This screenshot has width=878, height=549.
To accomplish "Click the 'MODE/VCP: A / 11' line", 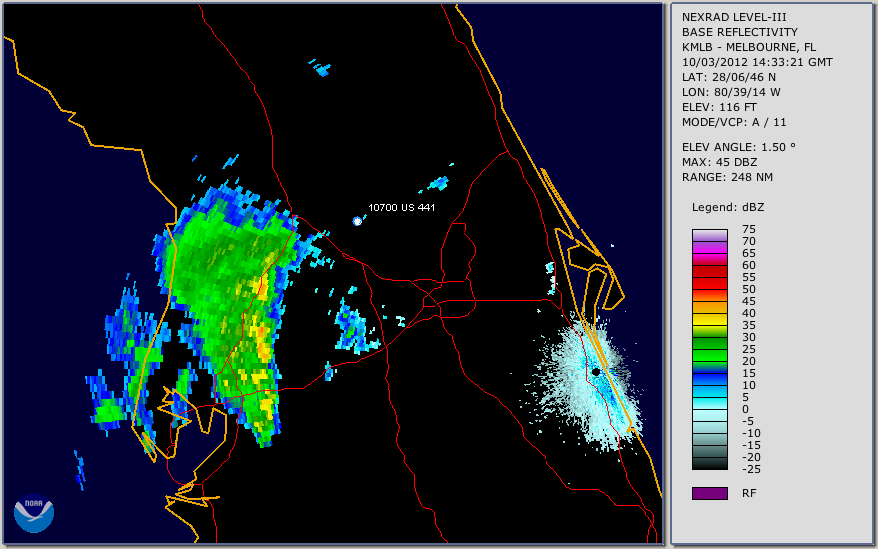I will pyautogui.click(x=734, y=122).
